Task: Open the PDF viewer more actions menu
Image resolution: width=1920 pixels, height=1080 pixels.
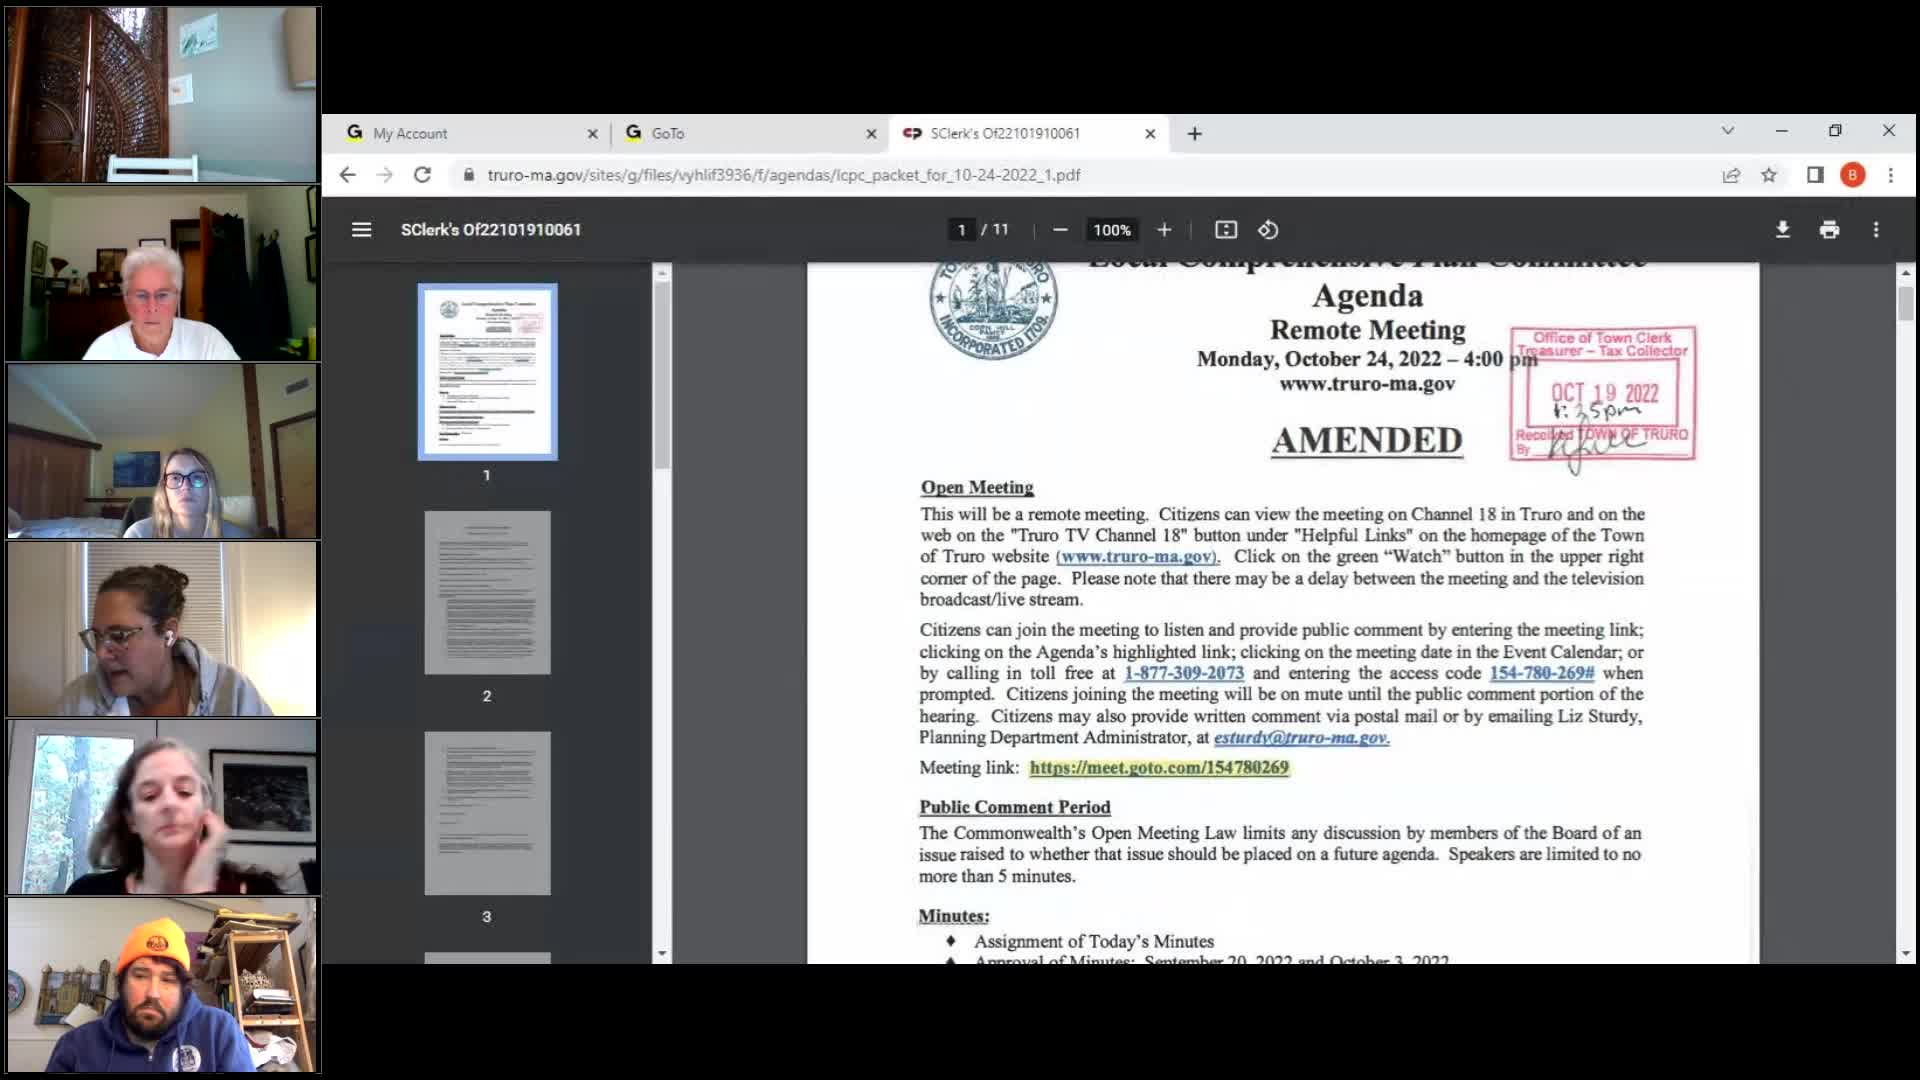Action: coord(1876,230)
